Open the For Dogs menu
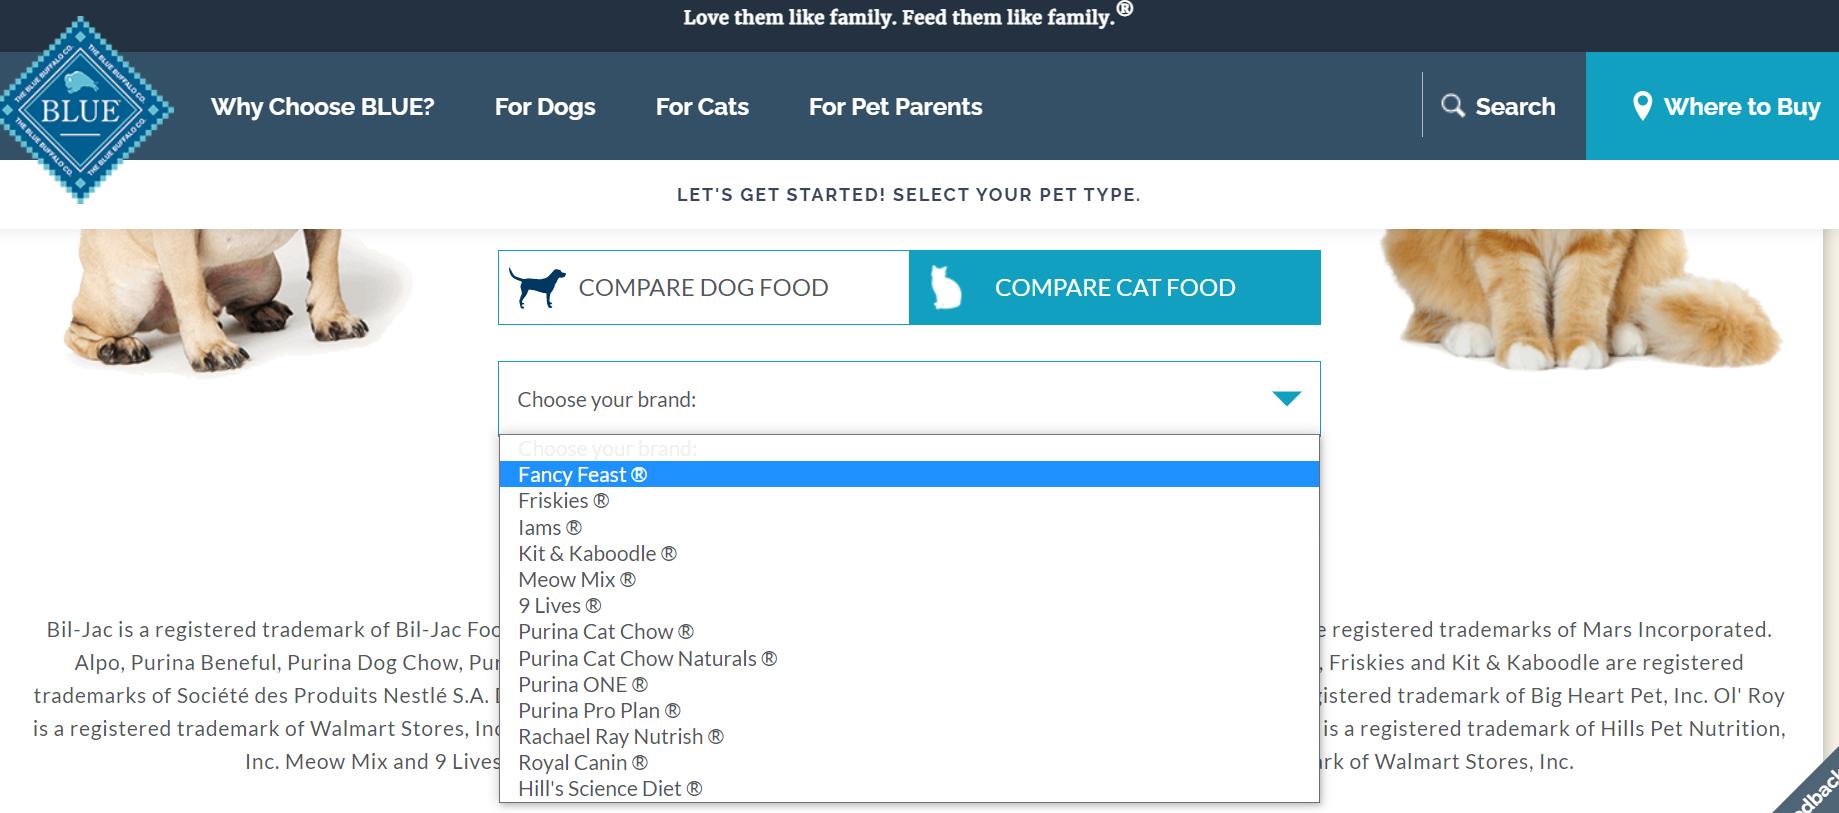1839x813 pixels. (545, 107)
